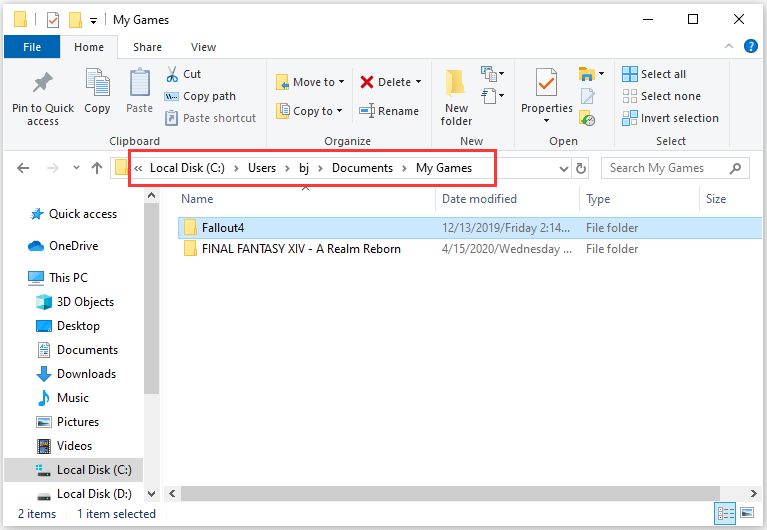Click the horizontal scrollbar in file list
This screenshot has width=767, height=530.
(x=450, y=493)
